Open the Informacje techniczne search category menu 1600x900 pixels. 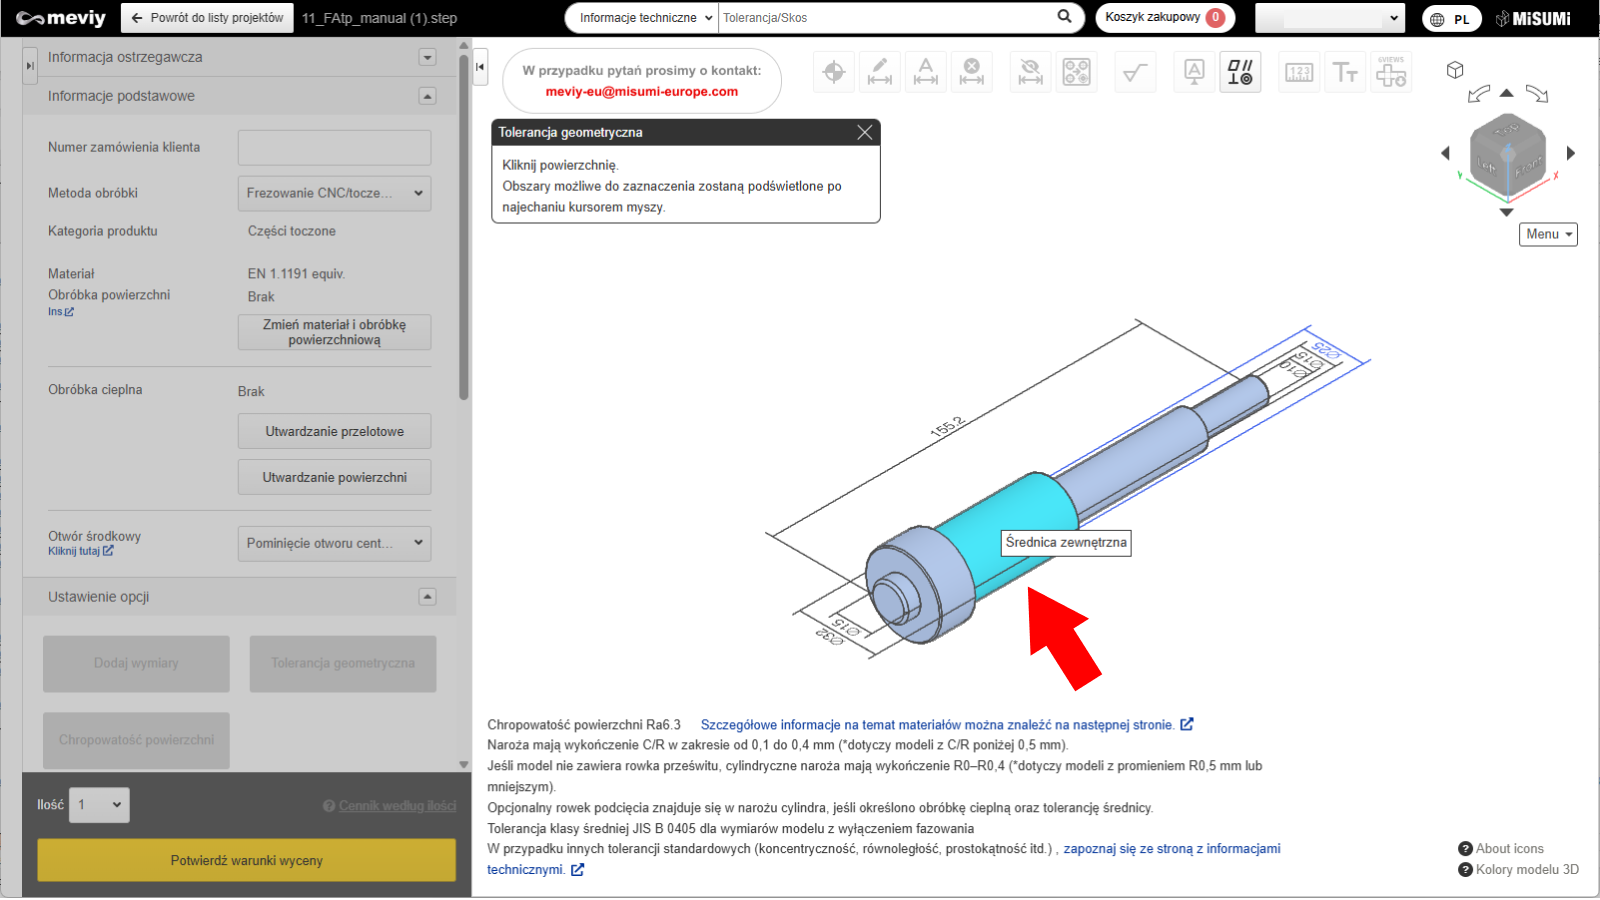coord(642,18)
